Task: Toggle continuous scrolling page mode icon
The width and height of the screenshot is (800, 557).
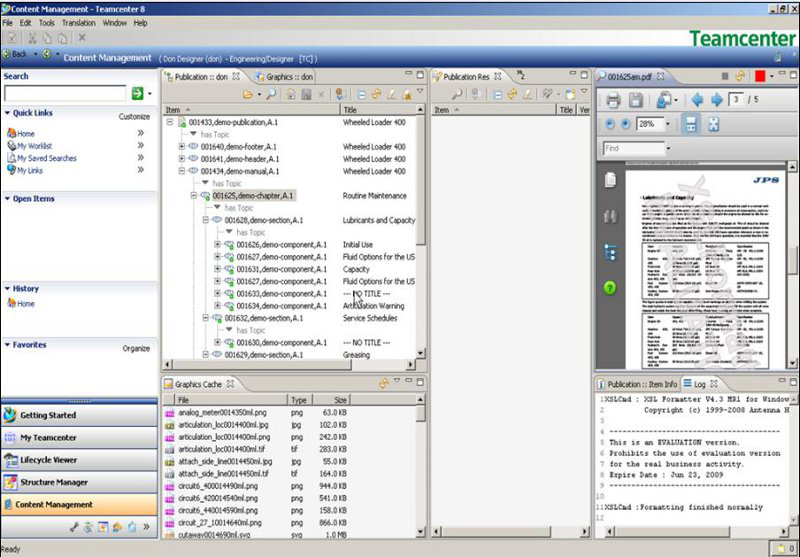Action: (690, 124)
